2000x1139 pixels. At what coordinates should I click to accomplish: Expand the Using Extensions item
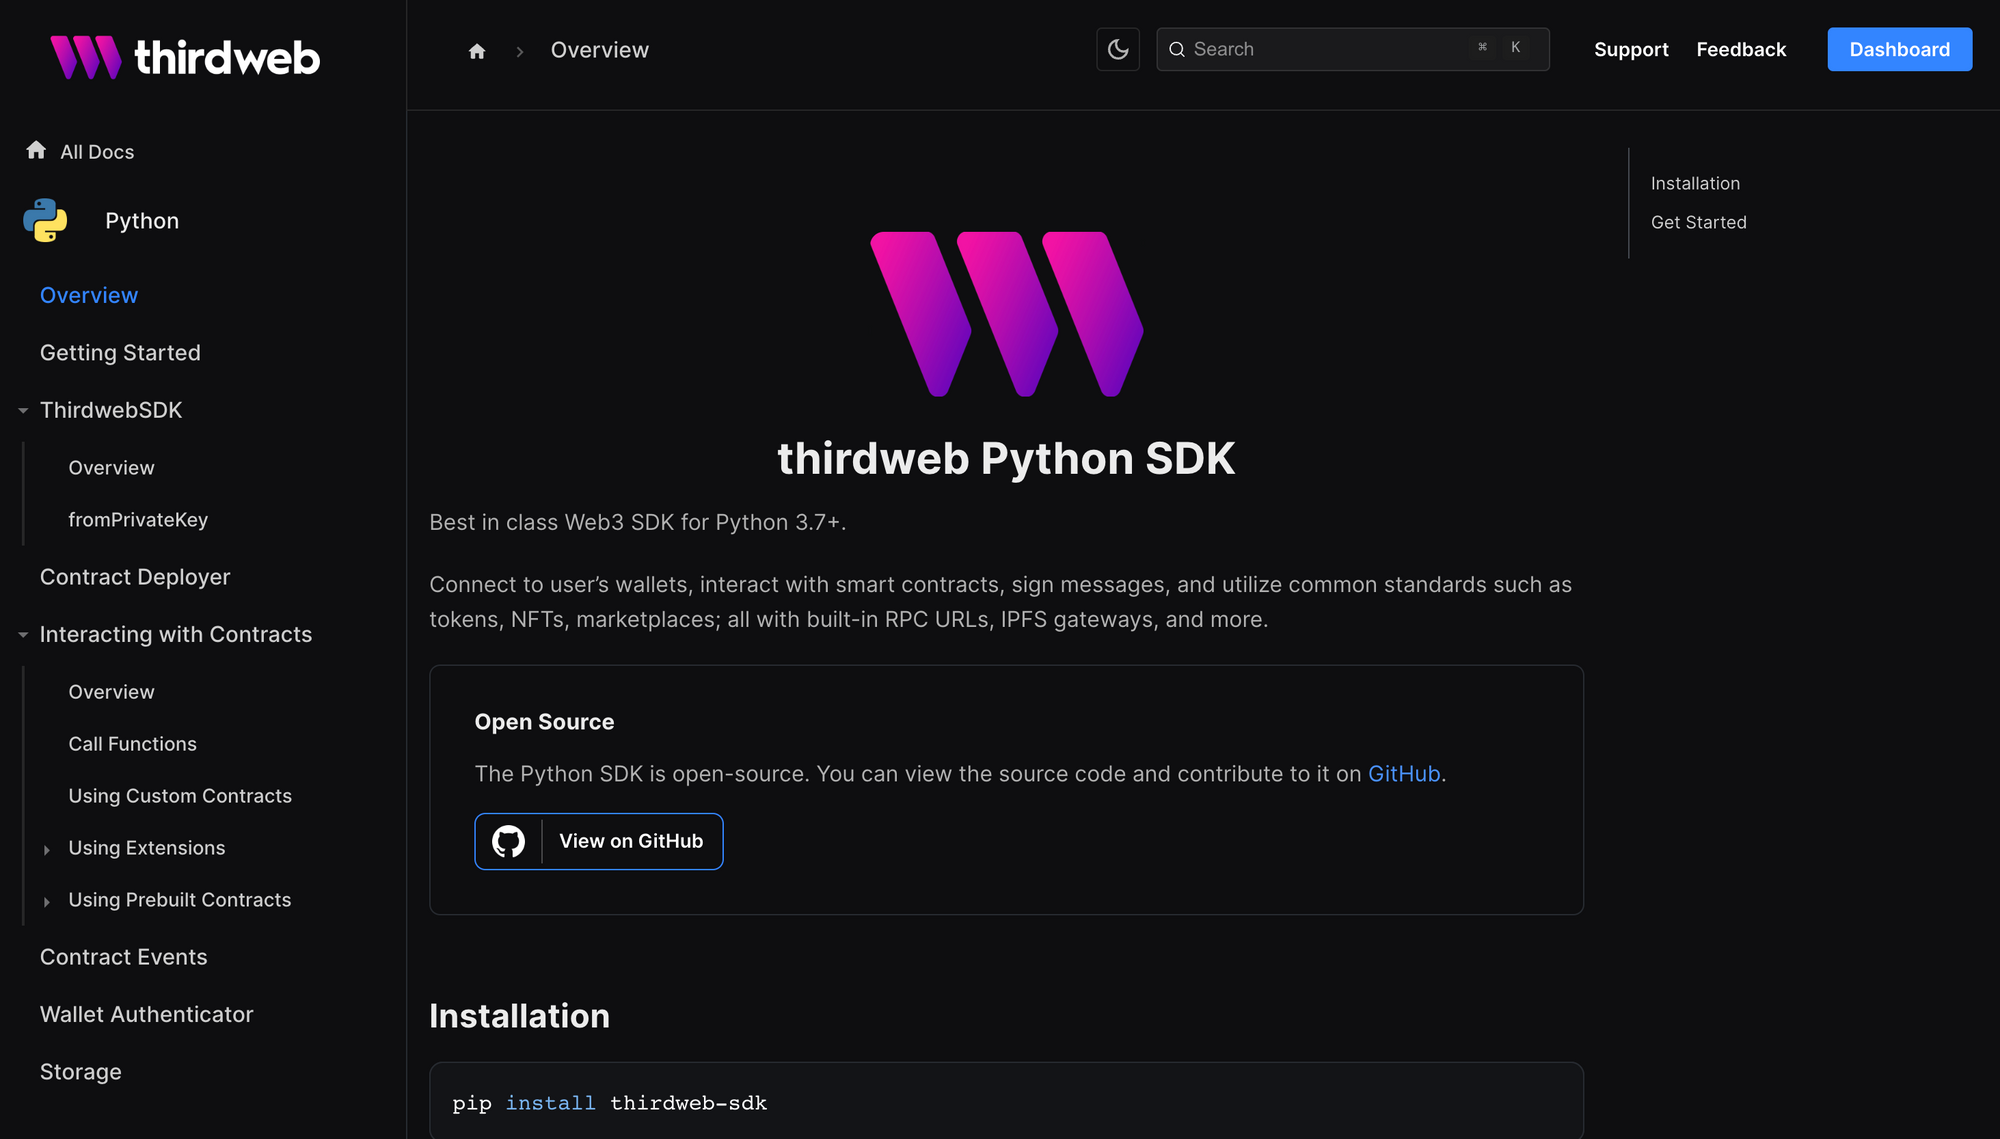click(x=47, y=849)
